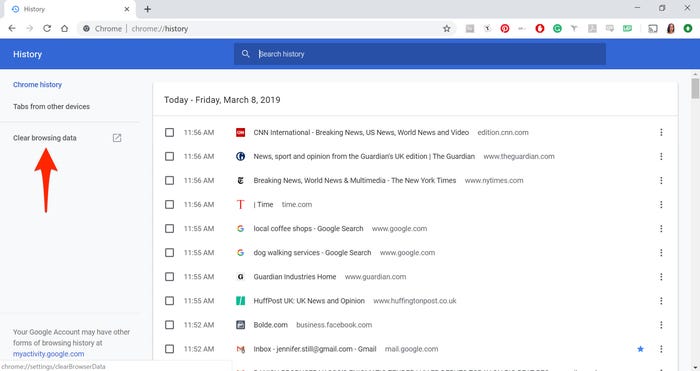
Task: Click the New York Times favicon
Action: pyautogui.click(x=241, y=181)
